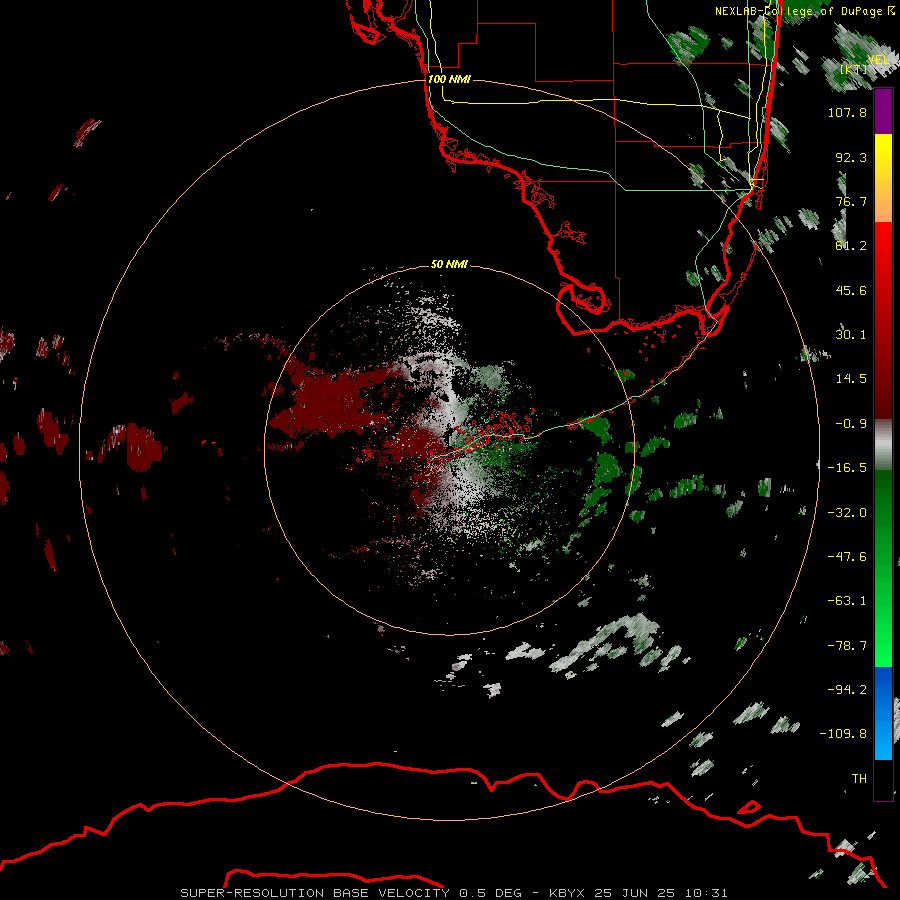Click the 76.7 velocity scale value
The width and height of the screenshot is (900, 900).
tap(851, 201)
